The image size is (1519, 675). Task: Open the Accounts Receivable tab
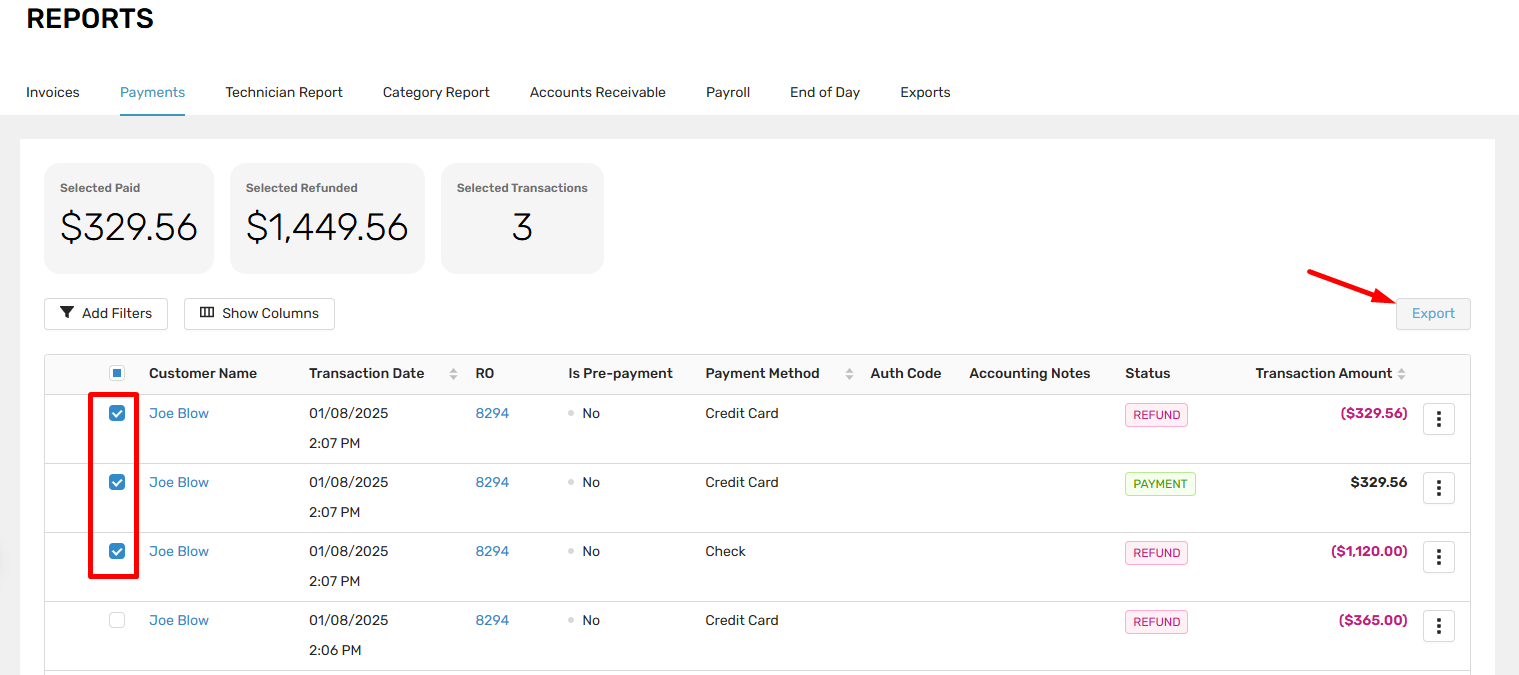tap(598, 92)
